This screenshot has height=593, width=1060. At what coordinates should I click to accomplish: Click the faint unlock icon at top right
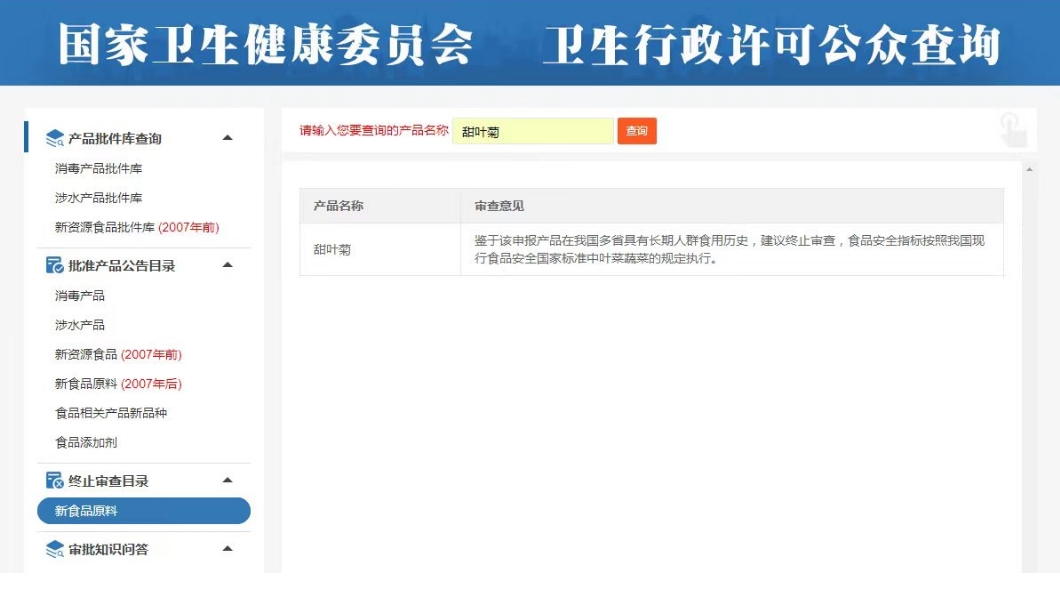coord(1010,128)
